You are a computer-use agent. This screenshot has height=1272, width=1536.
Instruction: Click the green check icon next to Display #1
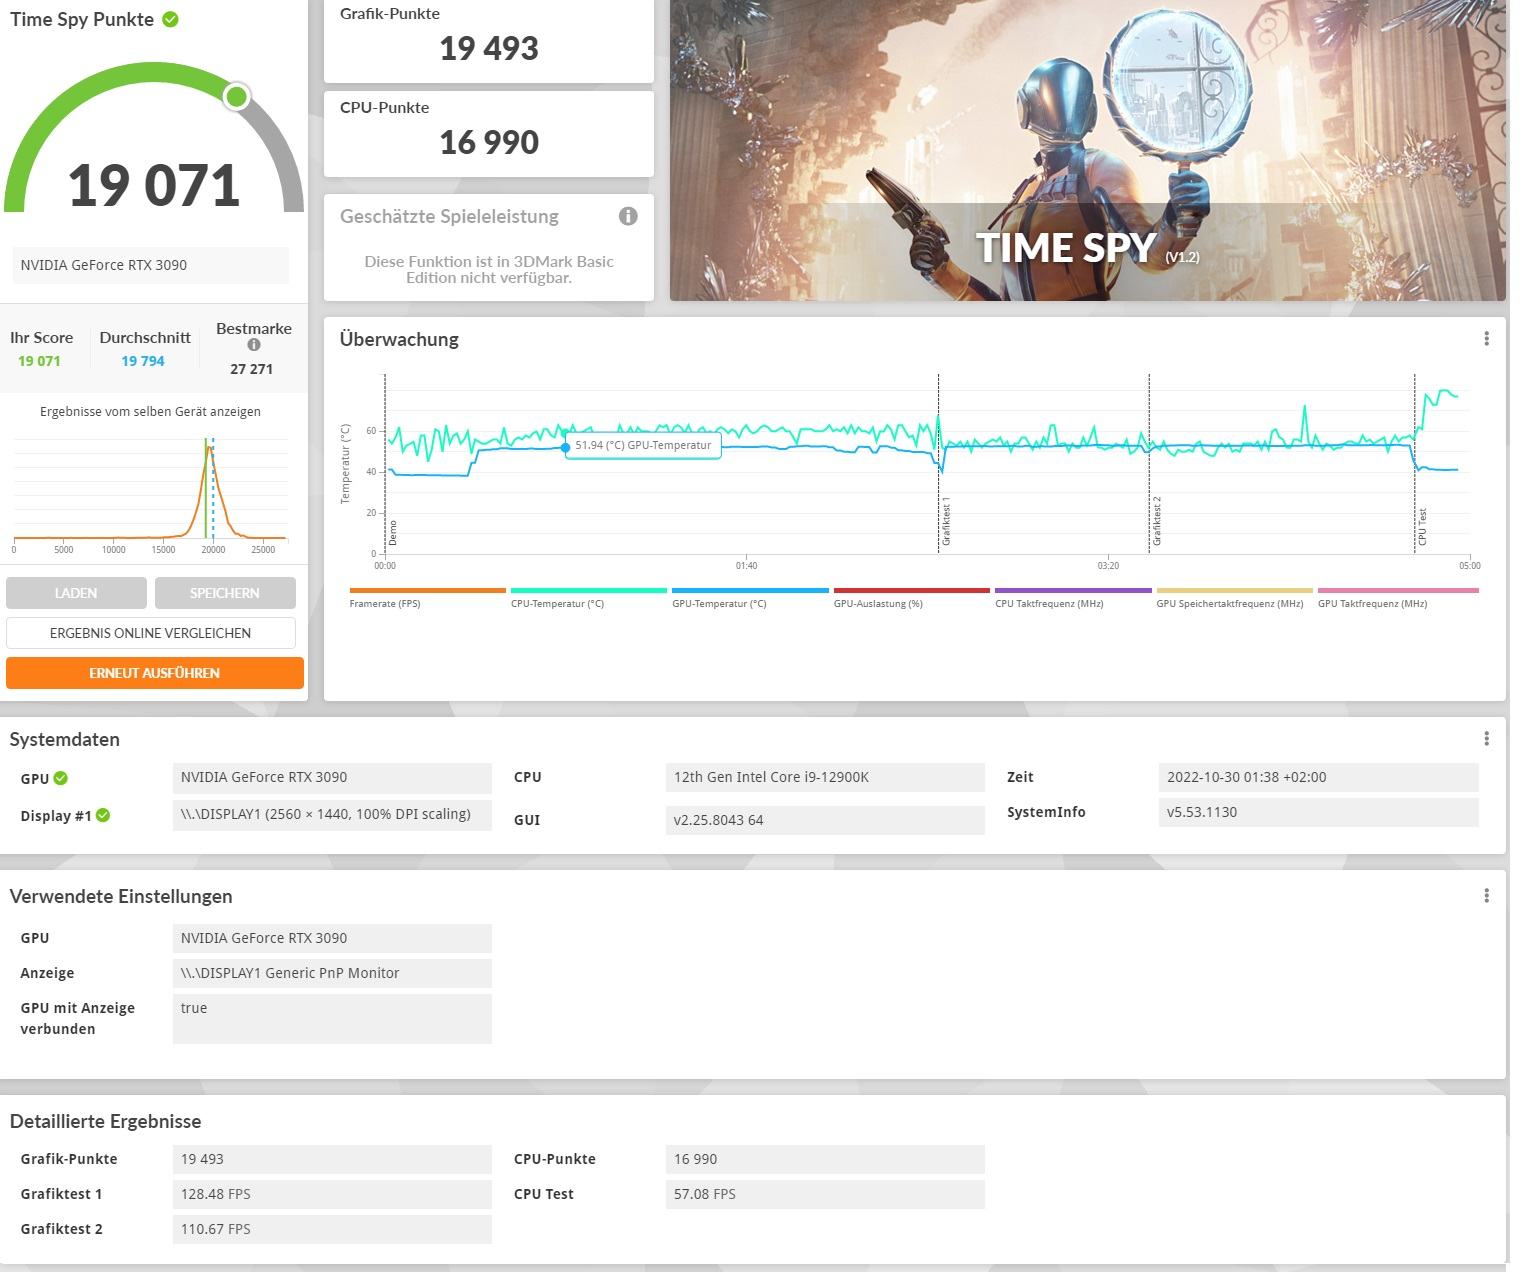click(103, 815)
